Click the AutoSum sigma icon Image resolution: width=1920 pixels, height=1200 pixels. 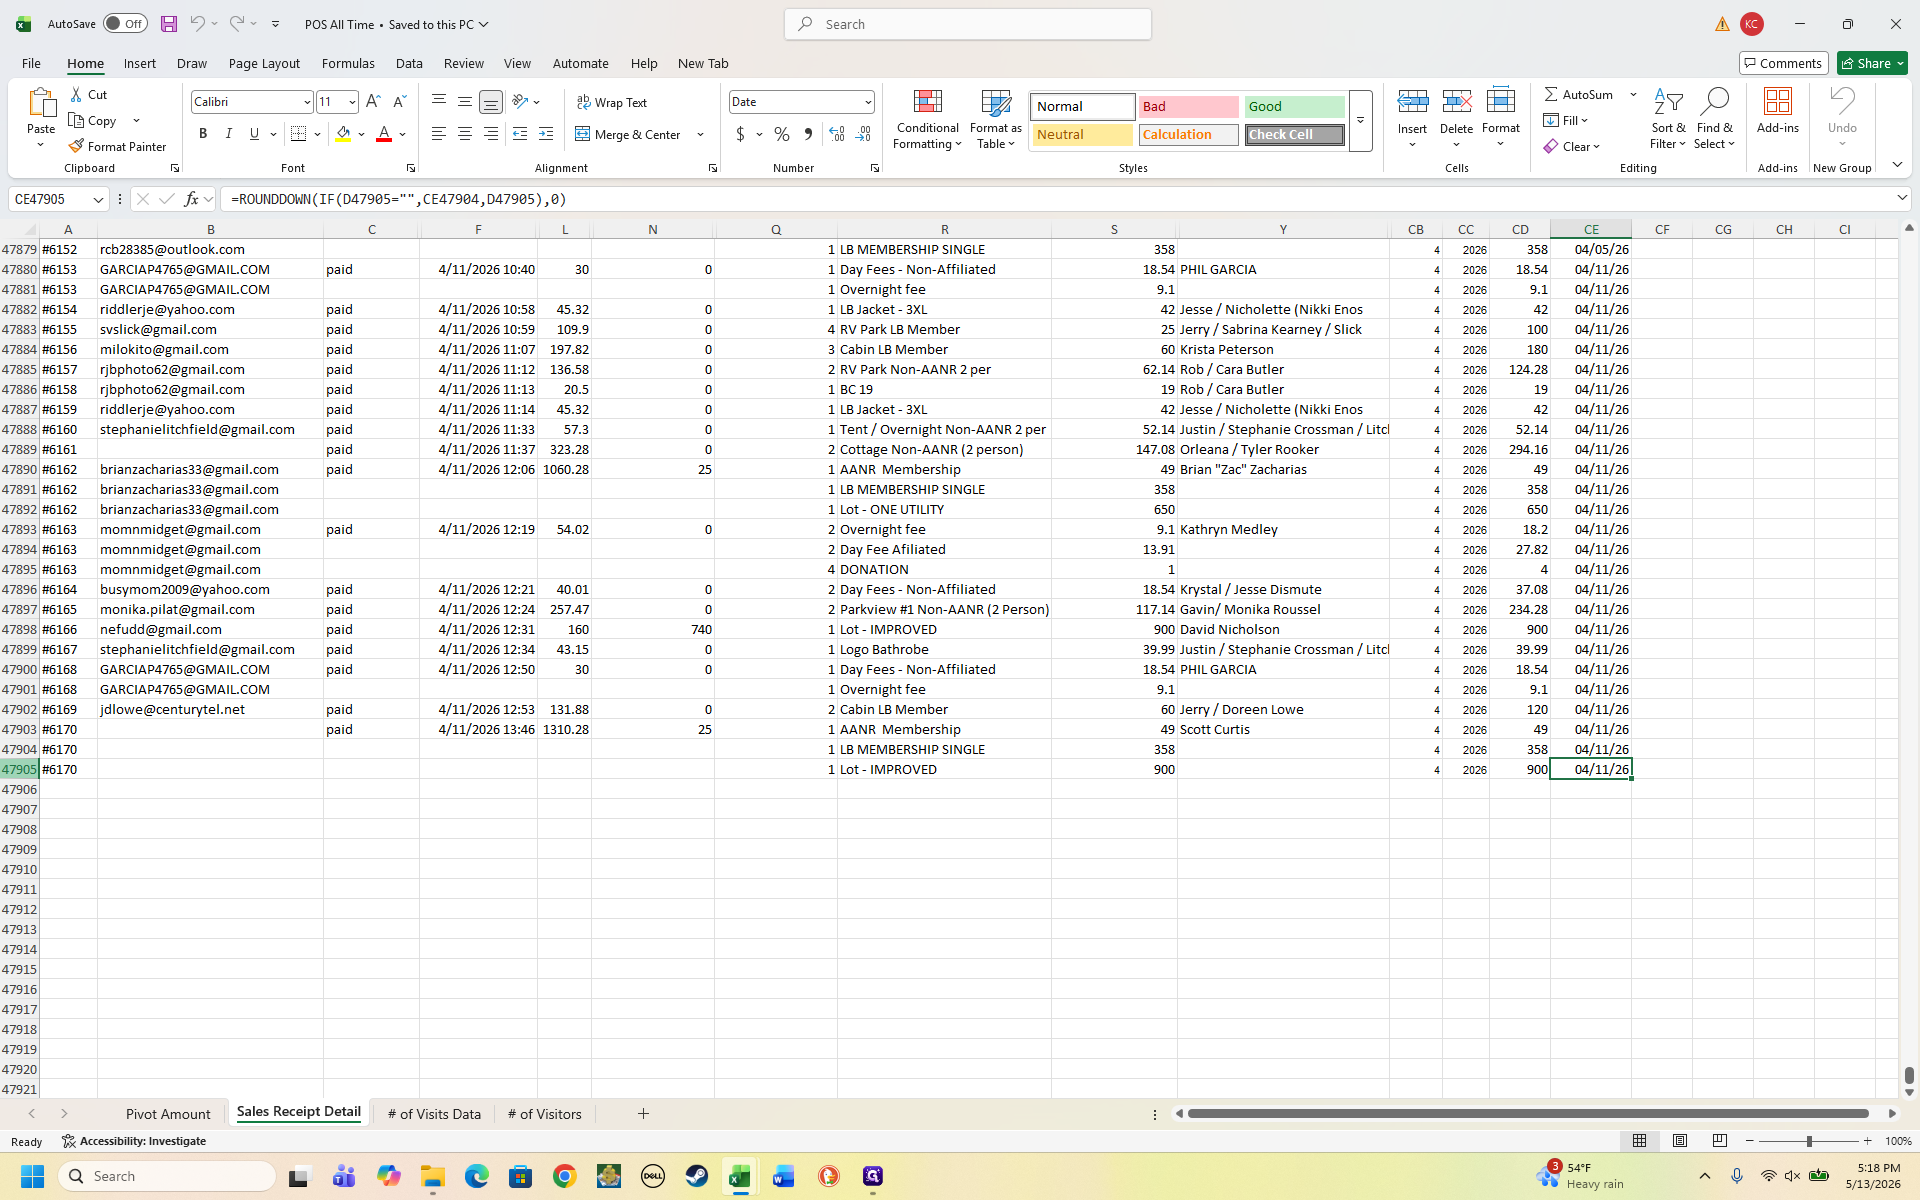pyautogui.click(x=1551, y=94)
